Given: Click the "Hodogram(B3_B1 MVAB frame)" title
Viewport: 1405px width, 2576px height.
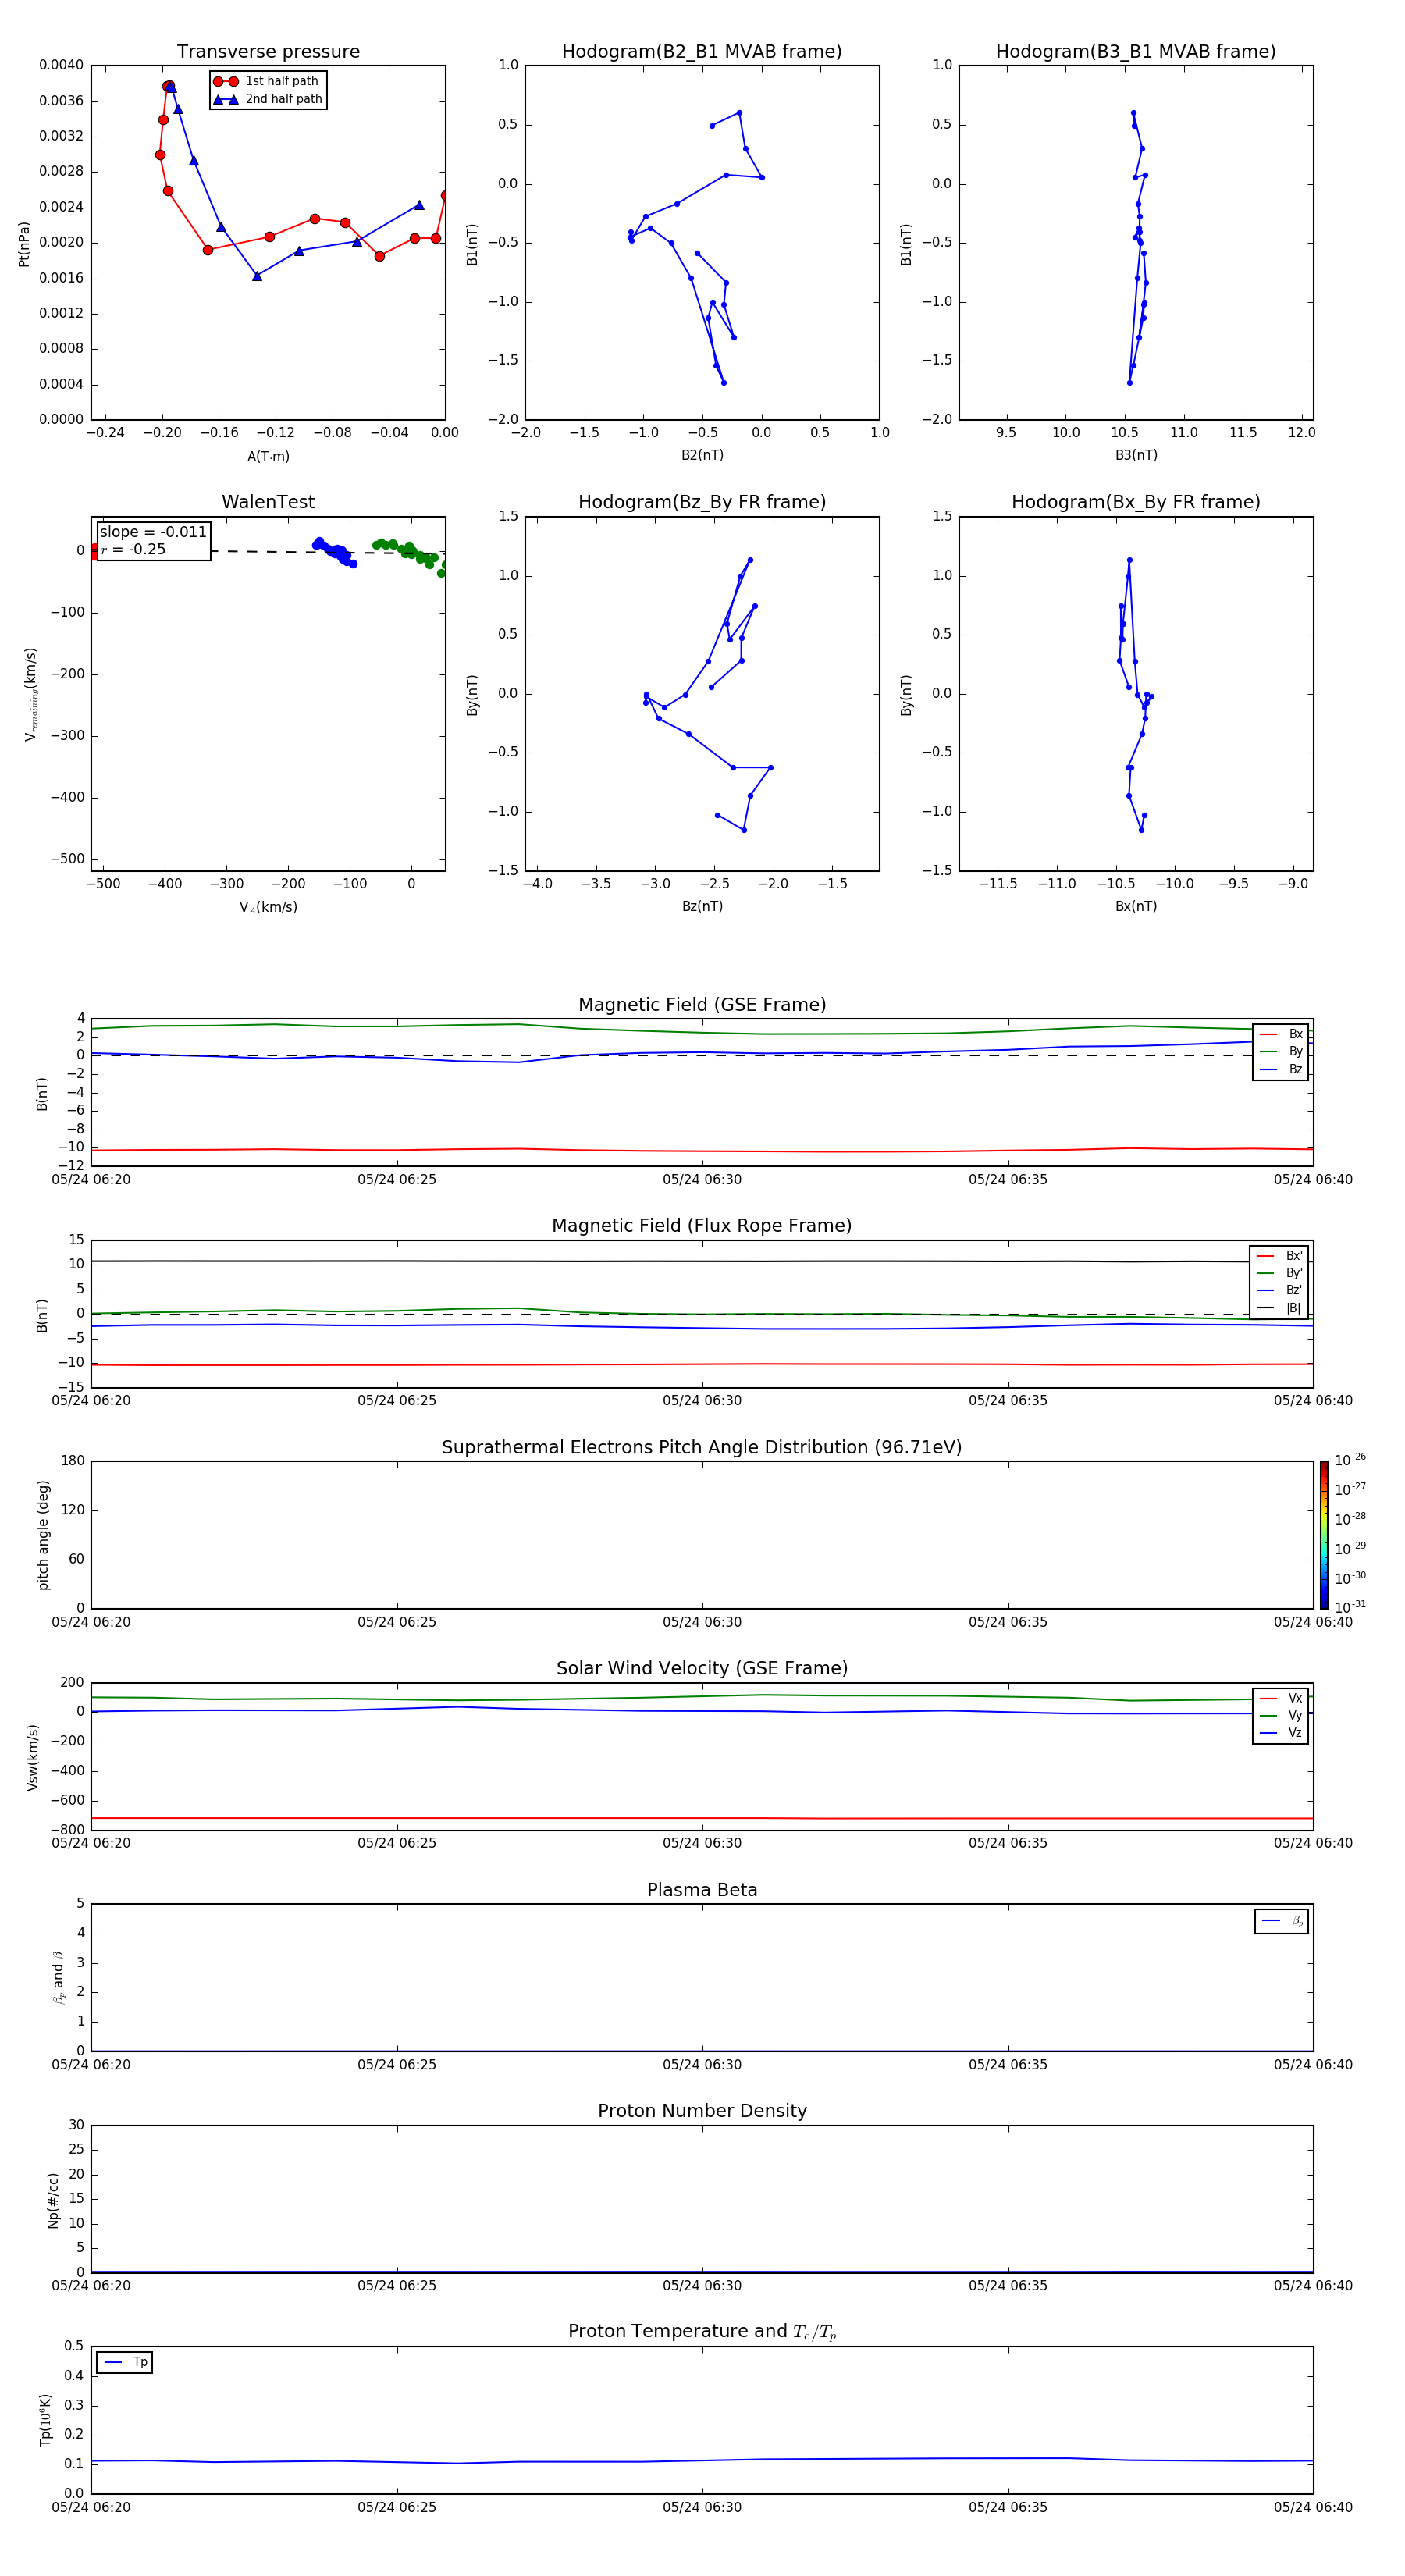Looking at the screenshot, I should click(x=1136, y=51).
